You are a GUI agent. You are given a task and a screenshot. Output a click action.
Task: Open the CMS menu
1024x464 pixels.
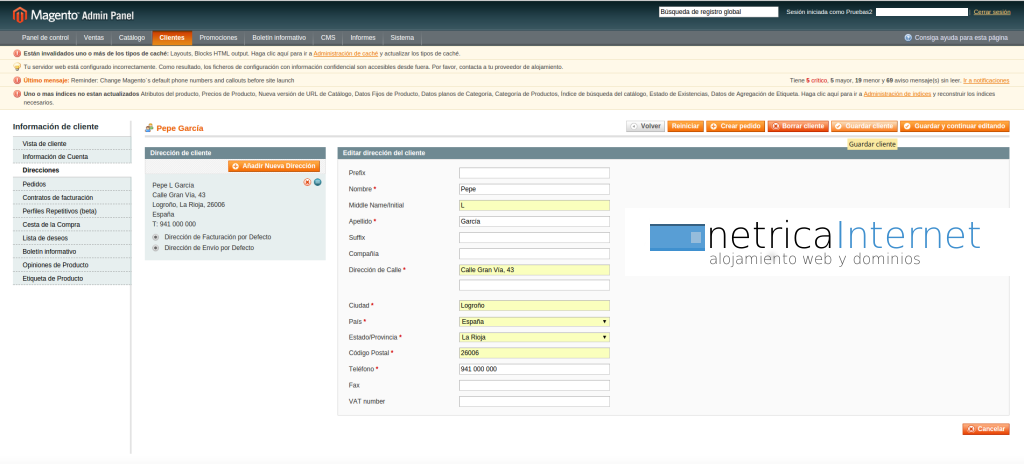[x=328, y=38]
